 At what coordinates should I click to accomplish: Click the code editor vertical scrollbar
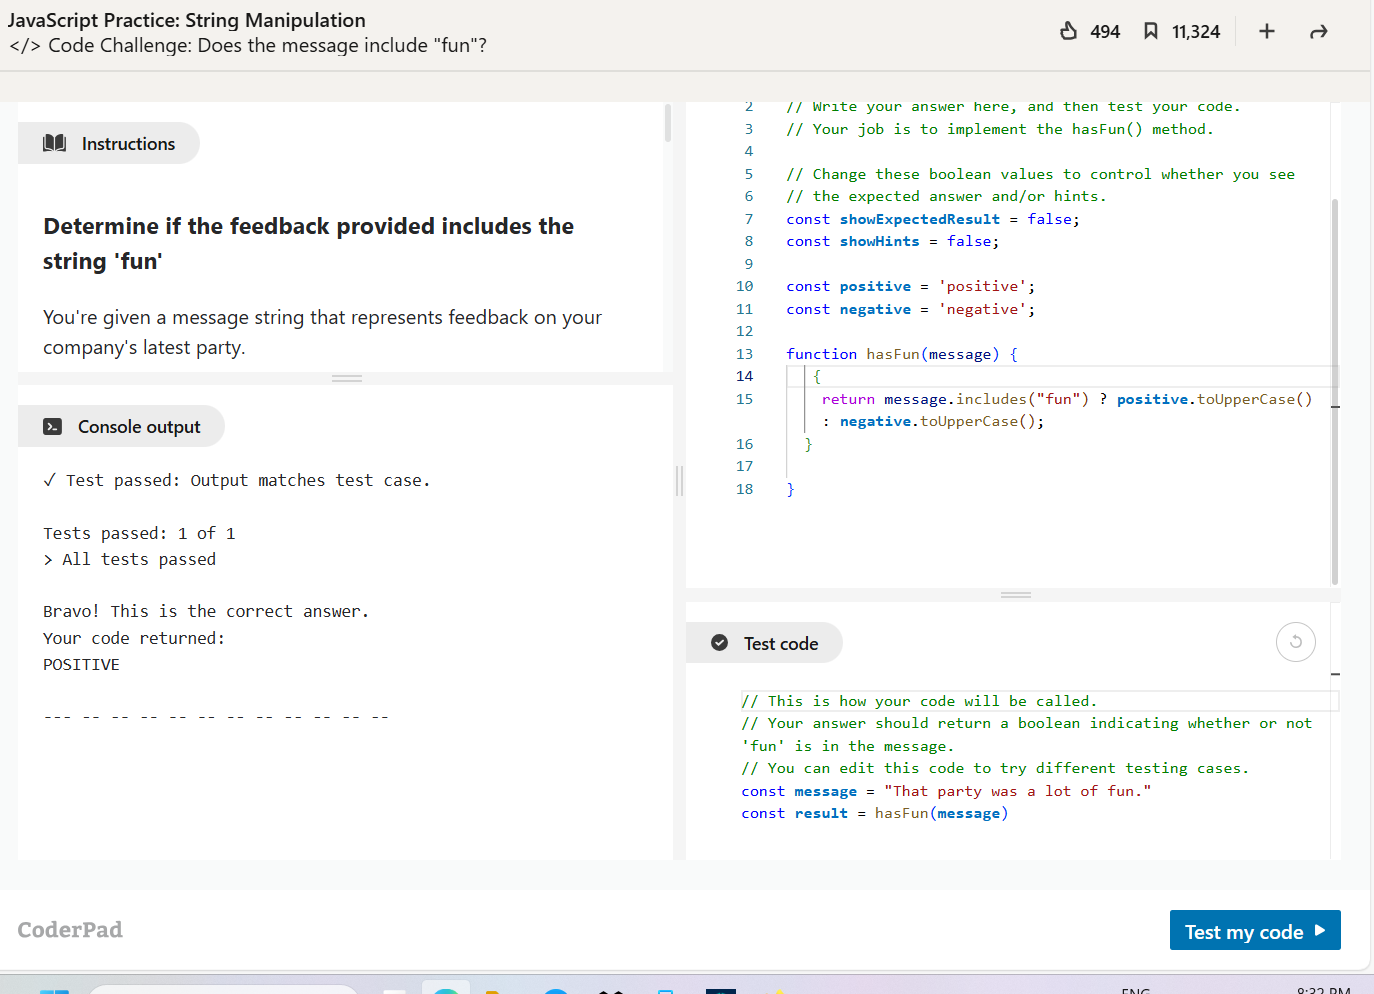coord(1334,390)
